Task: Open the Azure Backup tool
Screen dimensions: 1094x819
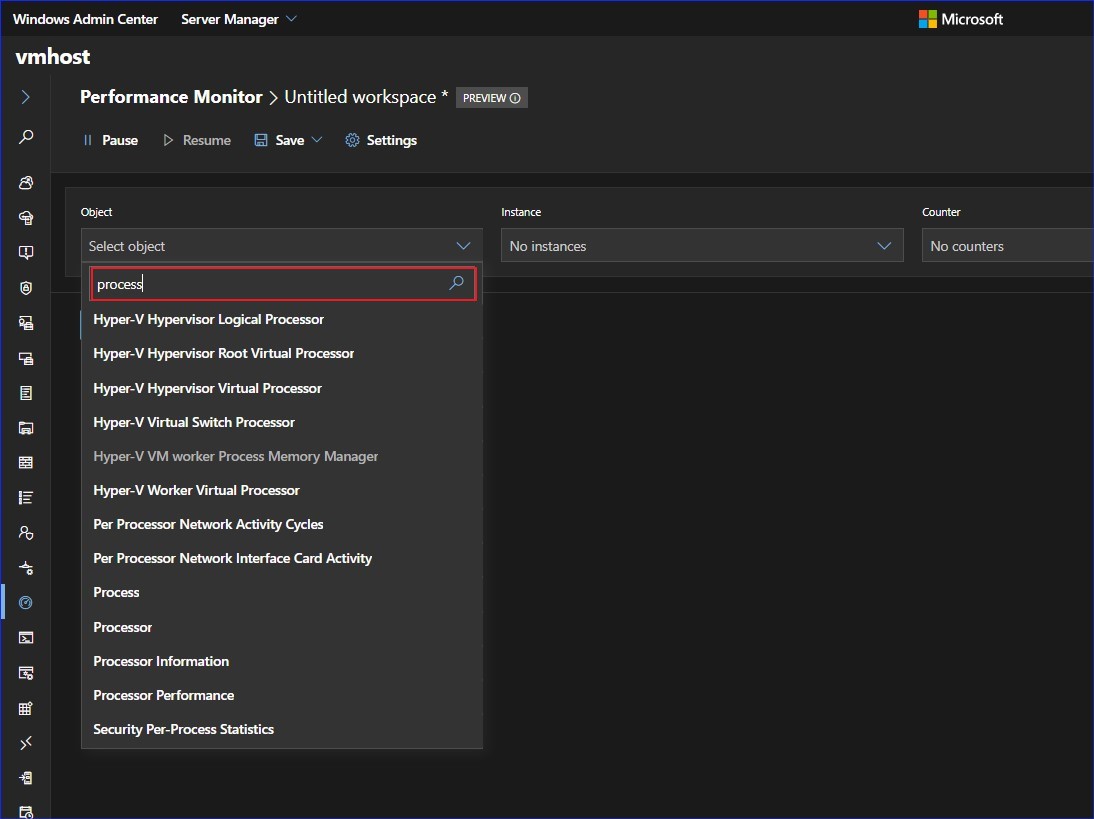Action: tap(26, 218)
